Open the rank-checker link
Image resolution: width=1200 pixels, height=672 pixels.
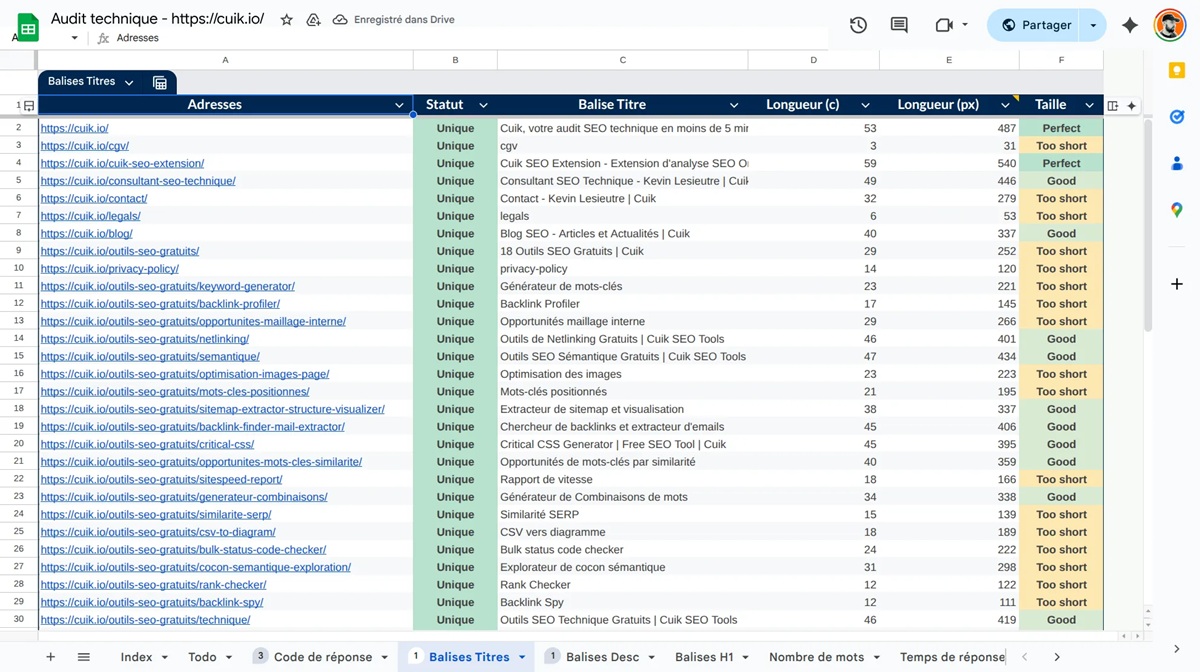(153, 585)
